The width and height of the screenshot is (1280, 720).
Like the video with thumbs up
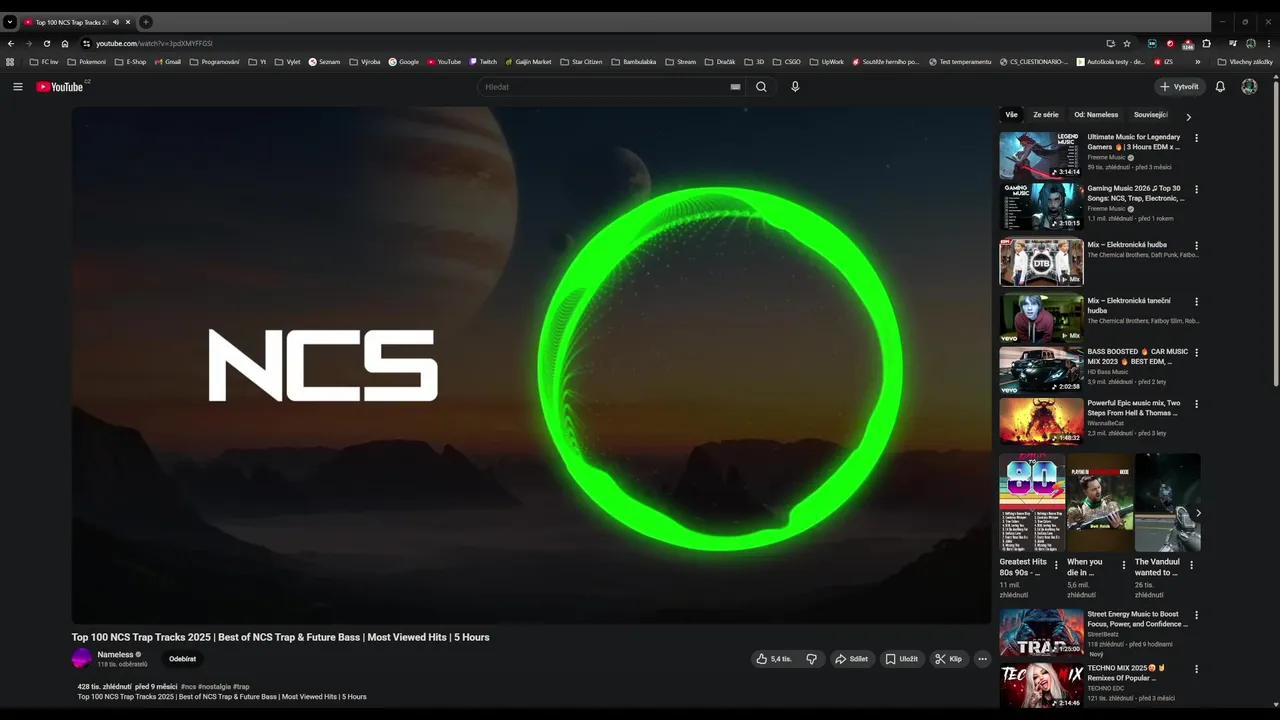click(x=774, y=659)
